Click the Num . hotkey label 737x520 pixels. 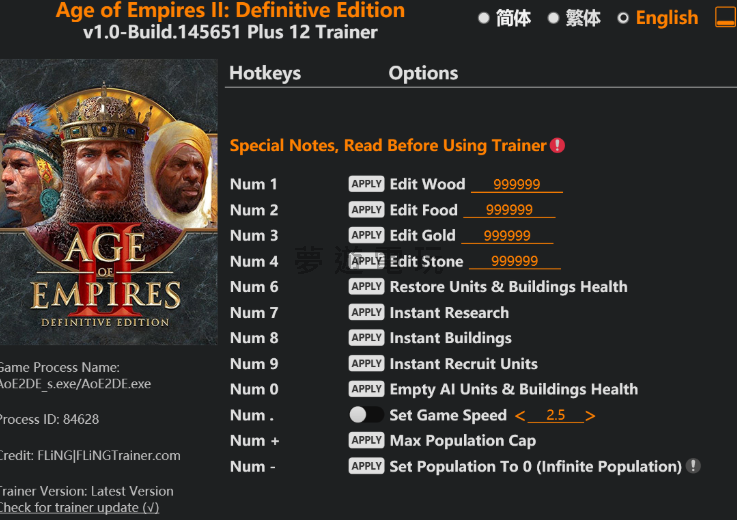click(251, 415)
